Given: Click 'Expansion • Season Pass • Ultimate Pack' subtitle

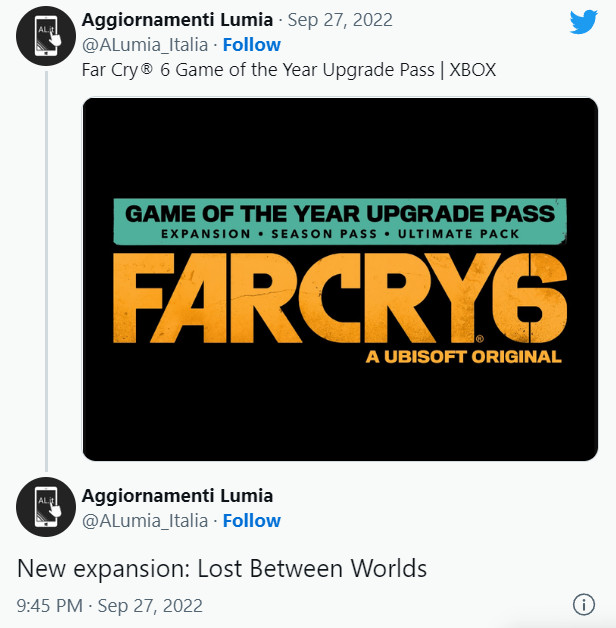Looking at the screenshot, I should pos(340,232).
